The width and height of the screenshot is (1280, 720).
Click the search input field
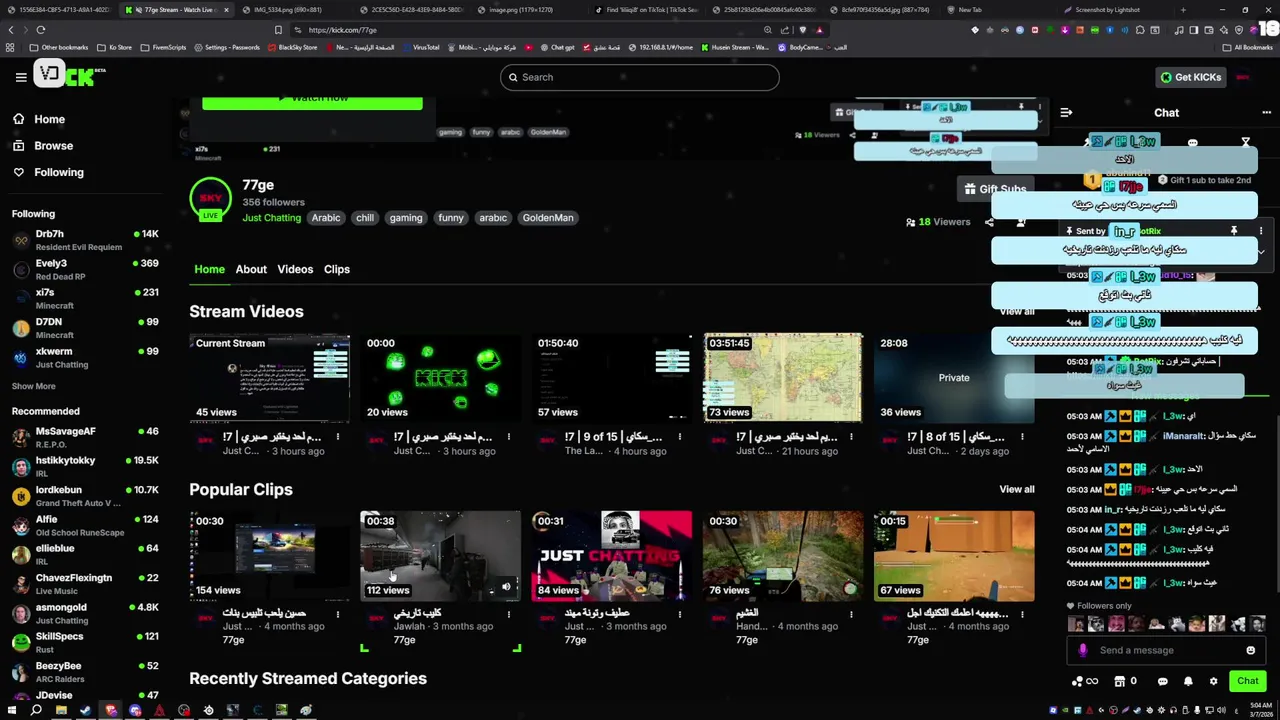pyautogui.click(x=640, y=77)
